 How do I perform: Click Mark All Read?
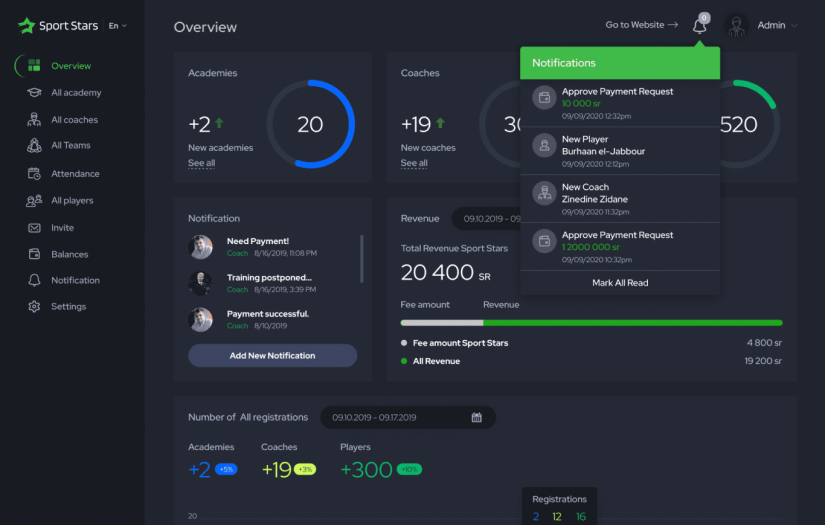point(620,283)
